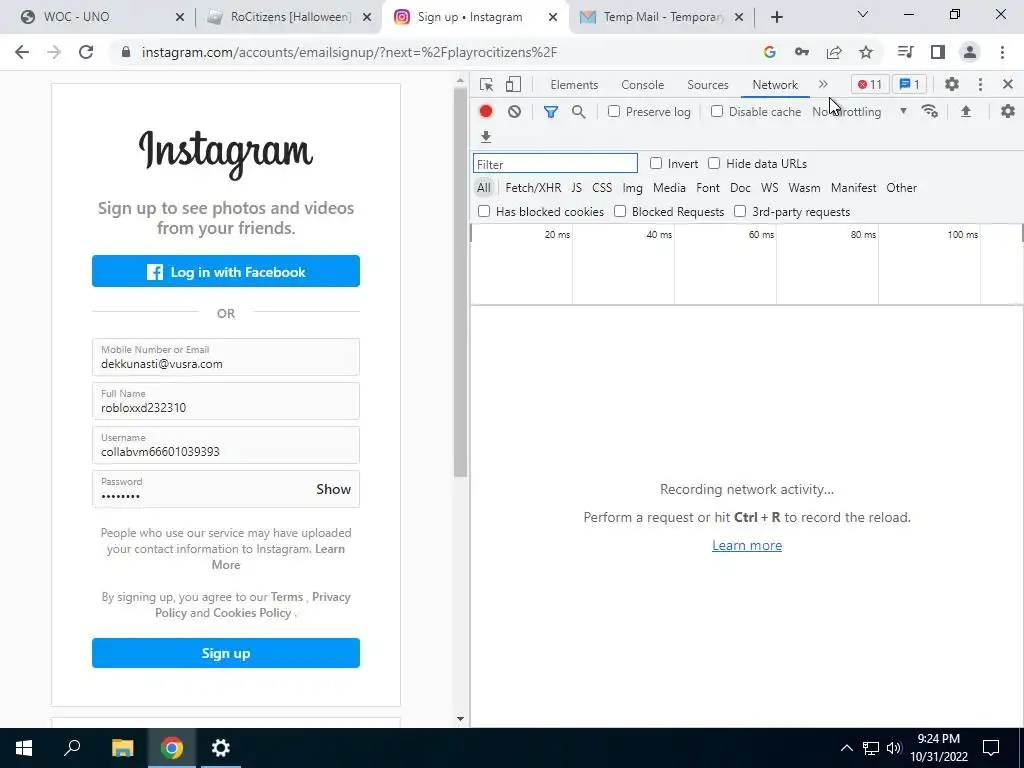Open Windows Settings taskbar icon
1024x768 pixels.
click(221, 748)
